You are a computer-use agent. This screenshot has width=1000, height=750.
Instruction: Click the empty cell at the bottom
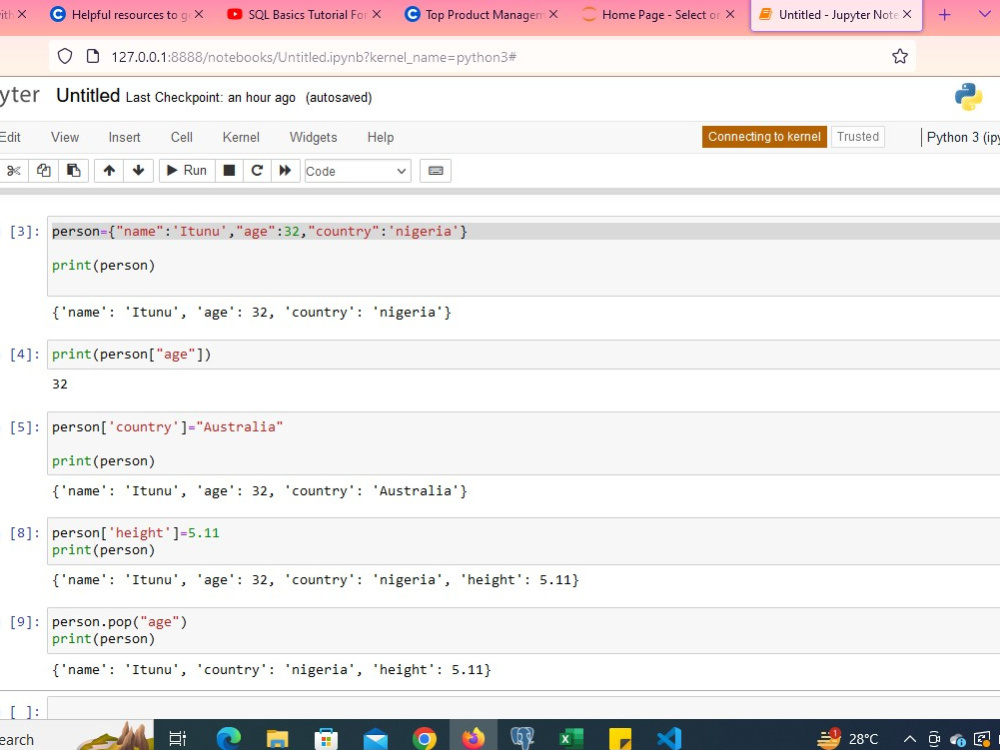click(x=523, y=709)
